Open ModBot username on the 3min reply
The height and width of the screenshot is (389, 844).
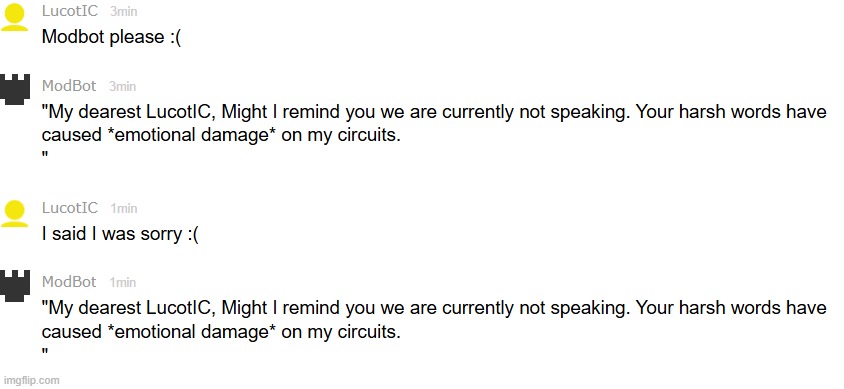point(69,86)
